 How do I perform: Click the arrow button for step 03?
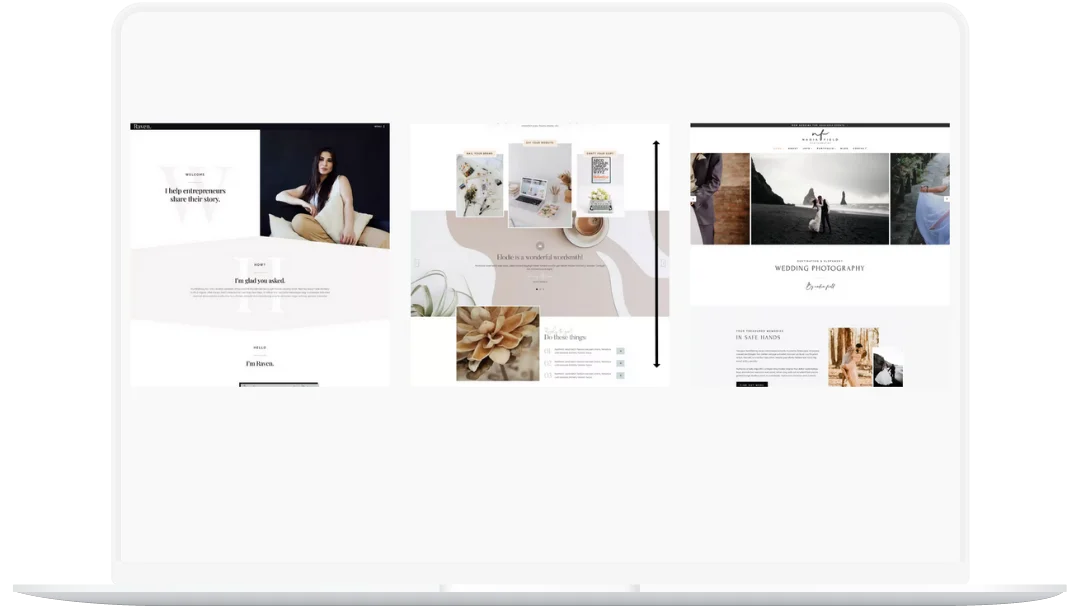pos(621,375)
